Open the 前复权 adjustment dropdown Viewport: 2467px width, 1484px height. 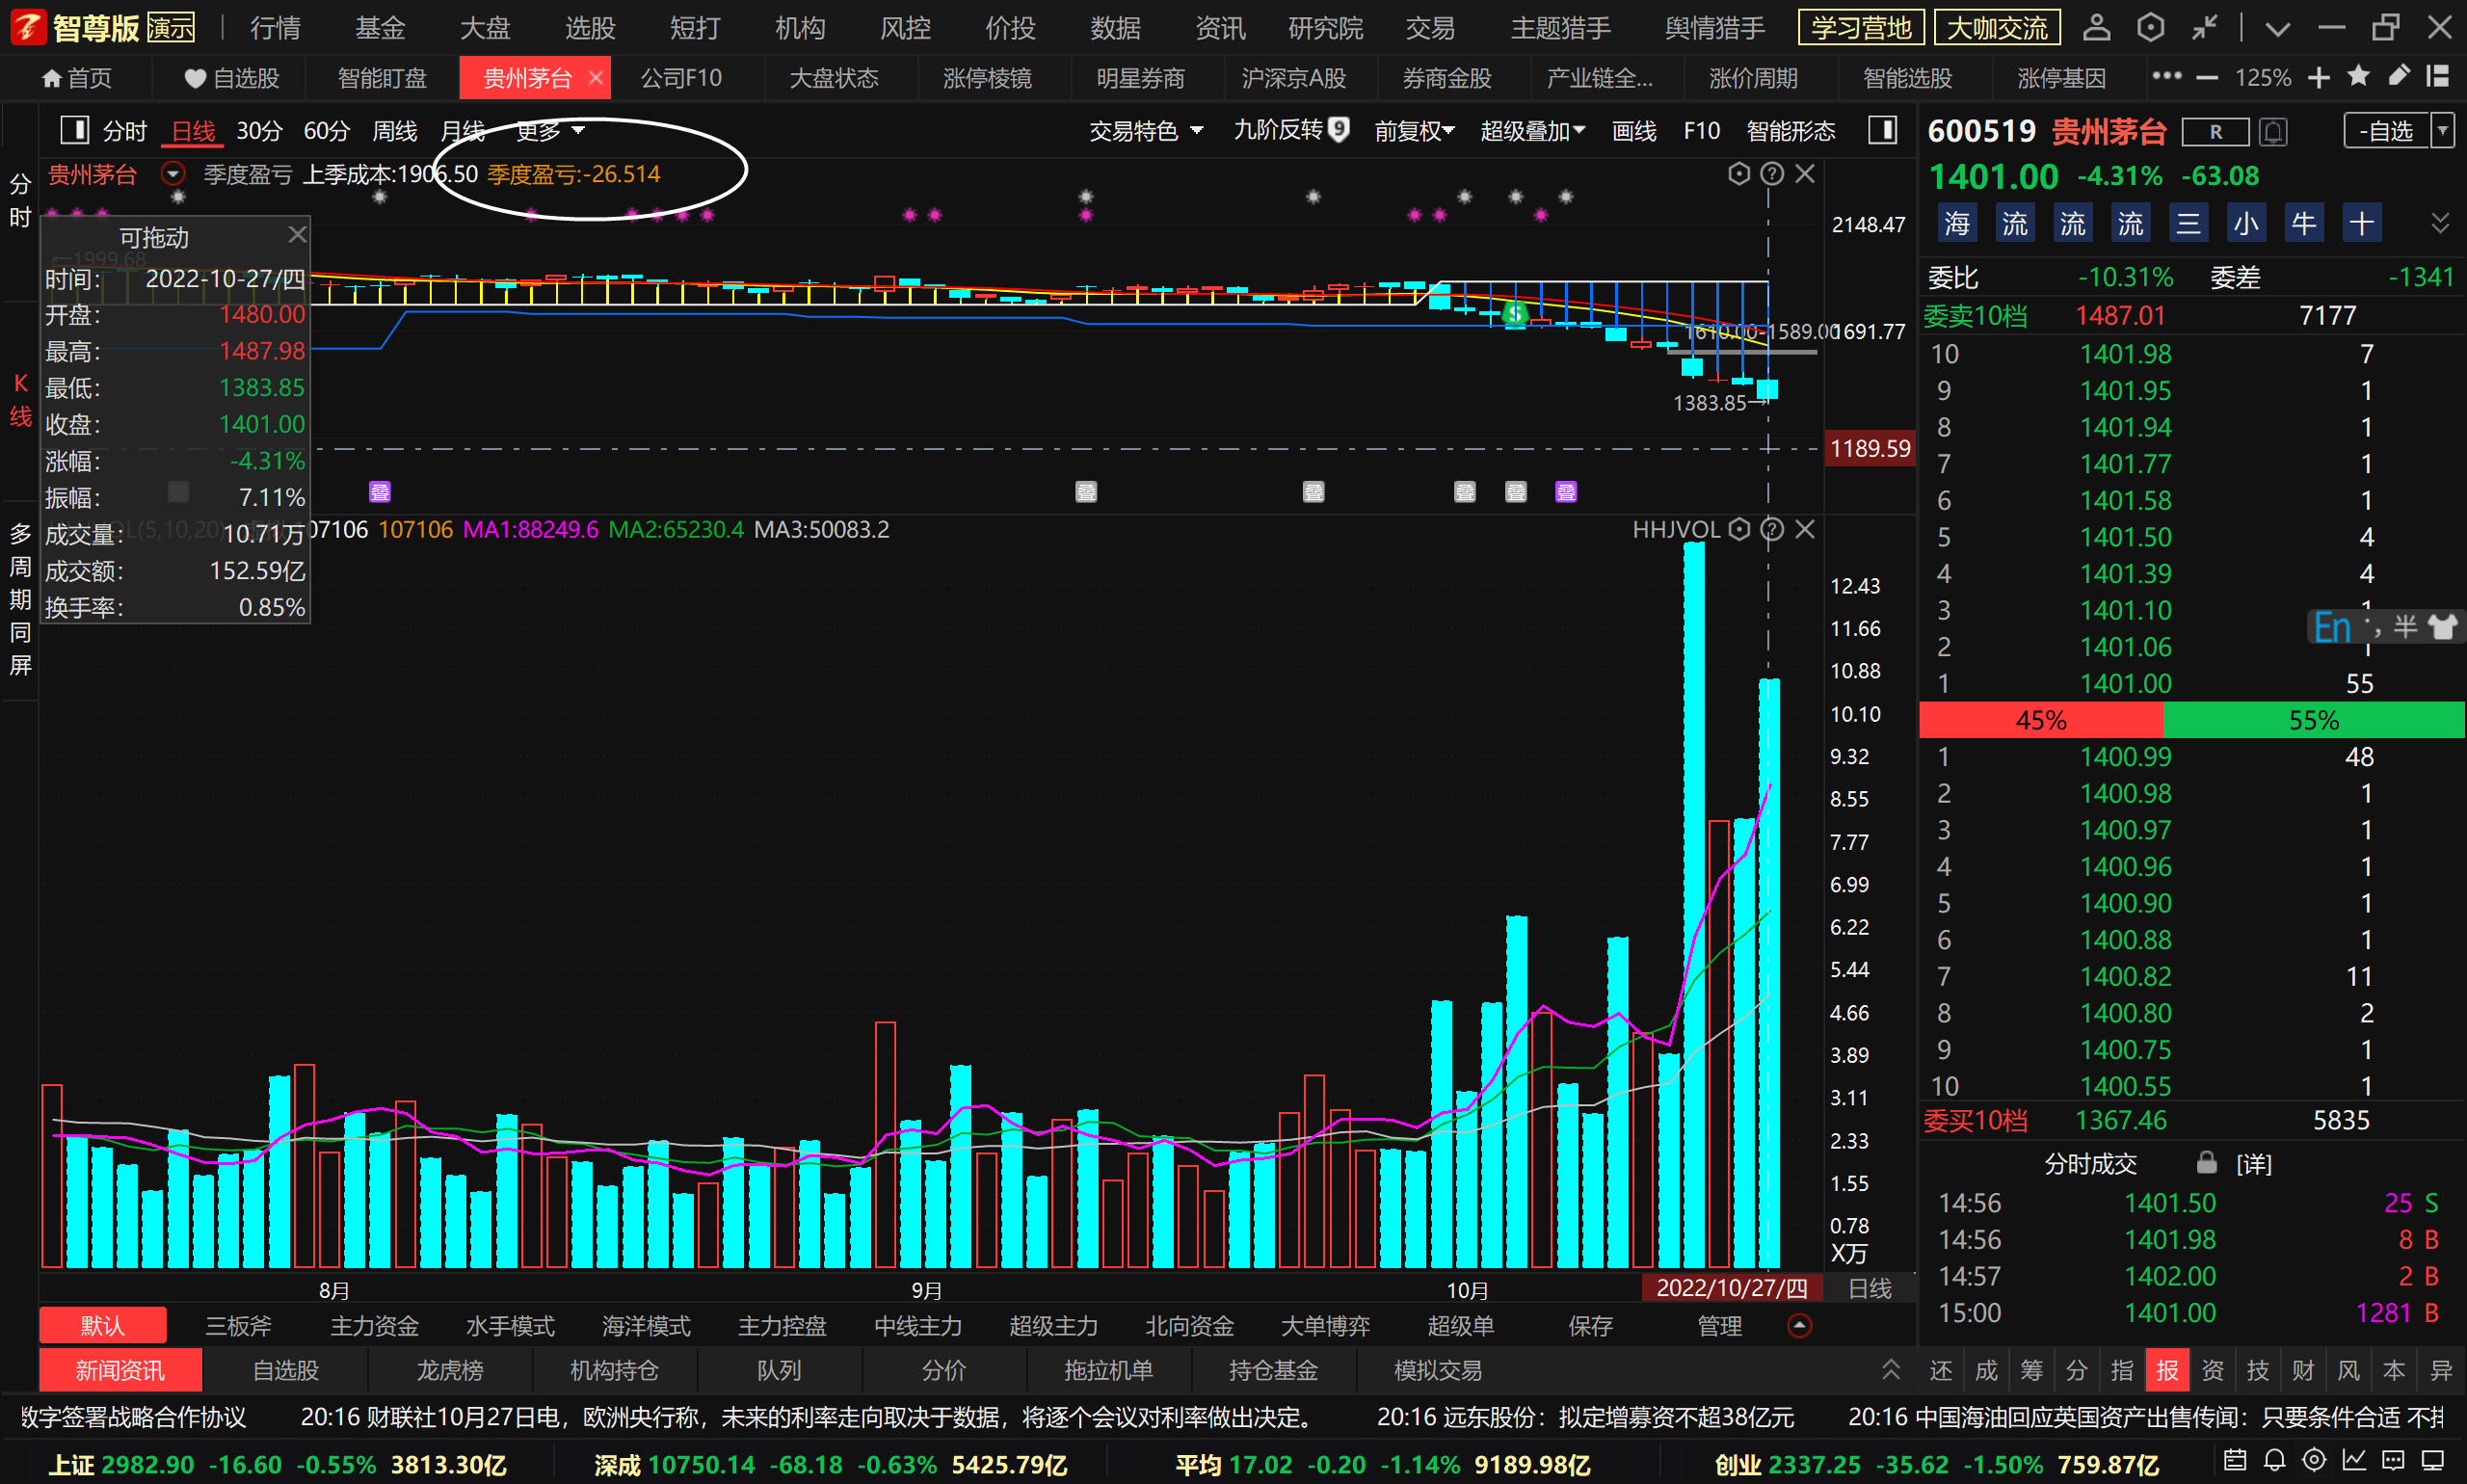(1414, 131)
